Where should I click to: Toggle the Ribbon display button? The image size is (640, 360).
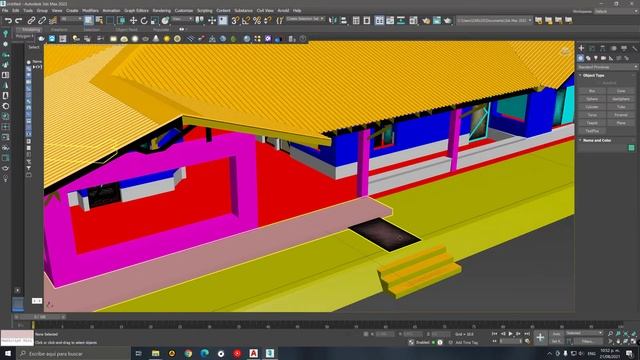click(379, 20)
